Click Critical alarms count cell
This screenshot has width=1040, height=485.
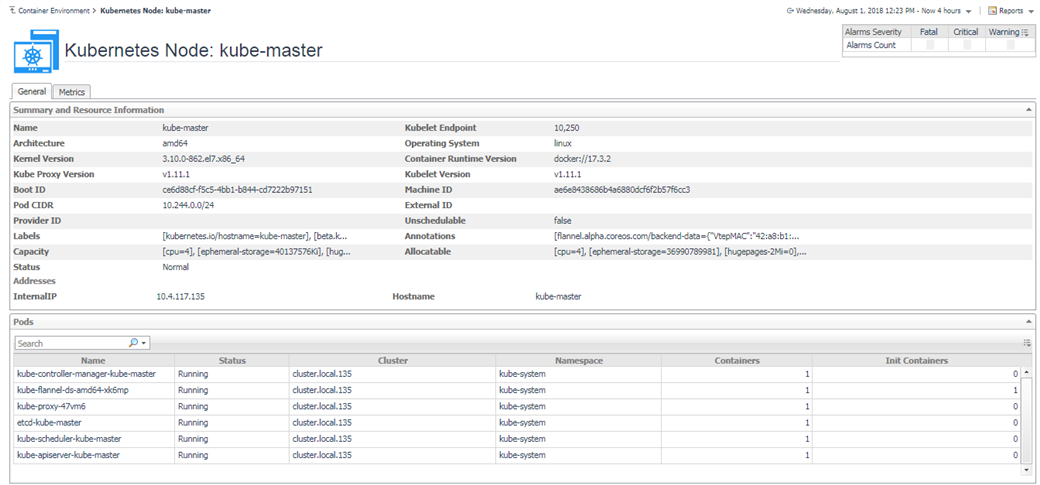[966, 45]
